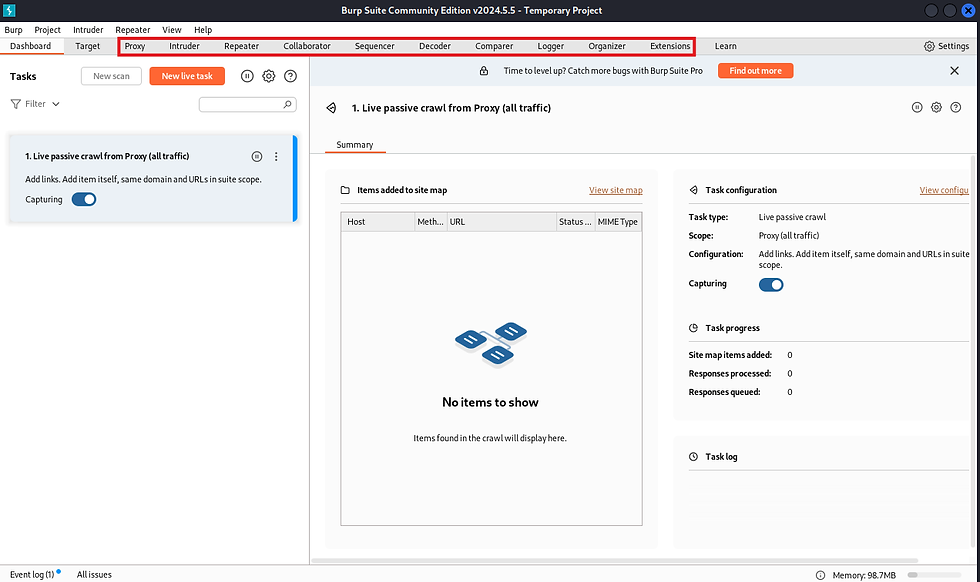Expand the Filter dropdown chevron

(x=56, y=104)
